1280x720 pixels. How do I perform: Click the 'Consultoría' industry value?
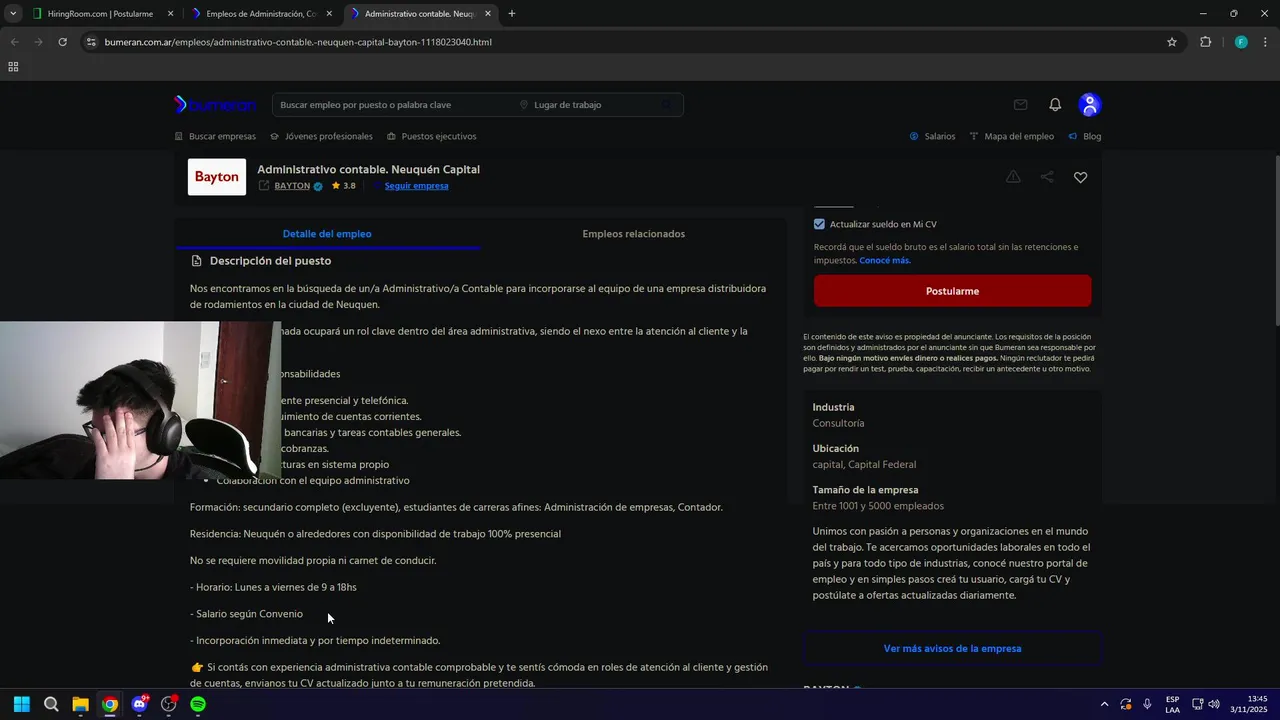tap(838, 424)
